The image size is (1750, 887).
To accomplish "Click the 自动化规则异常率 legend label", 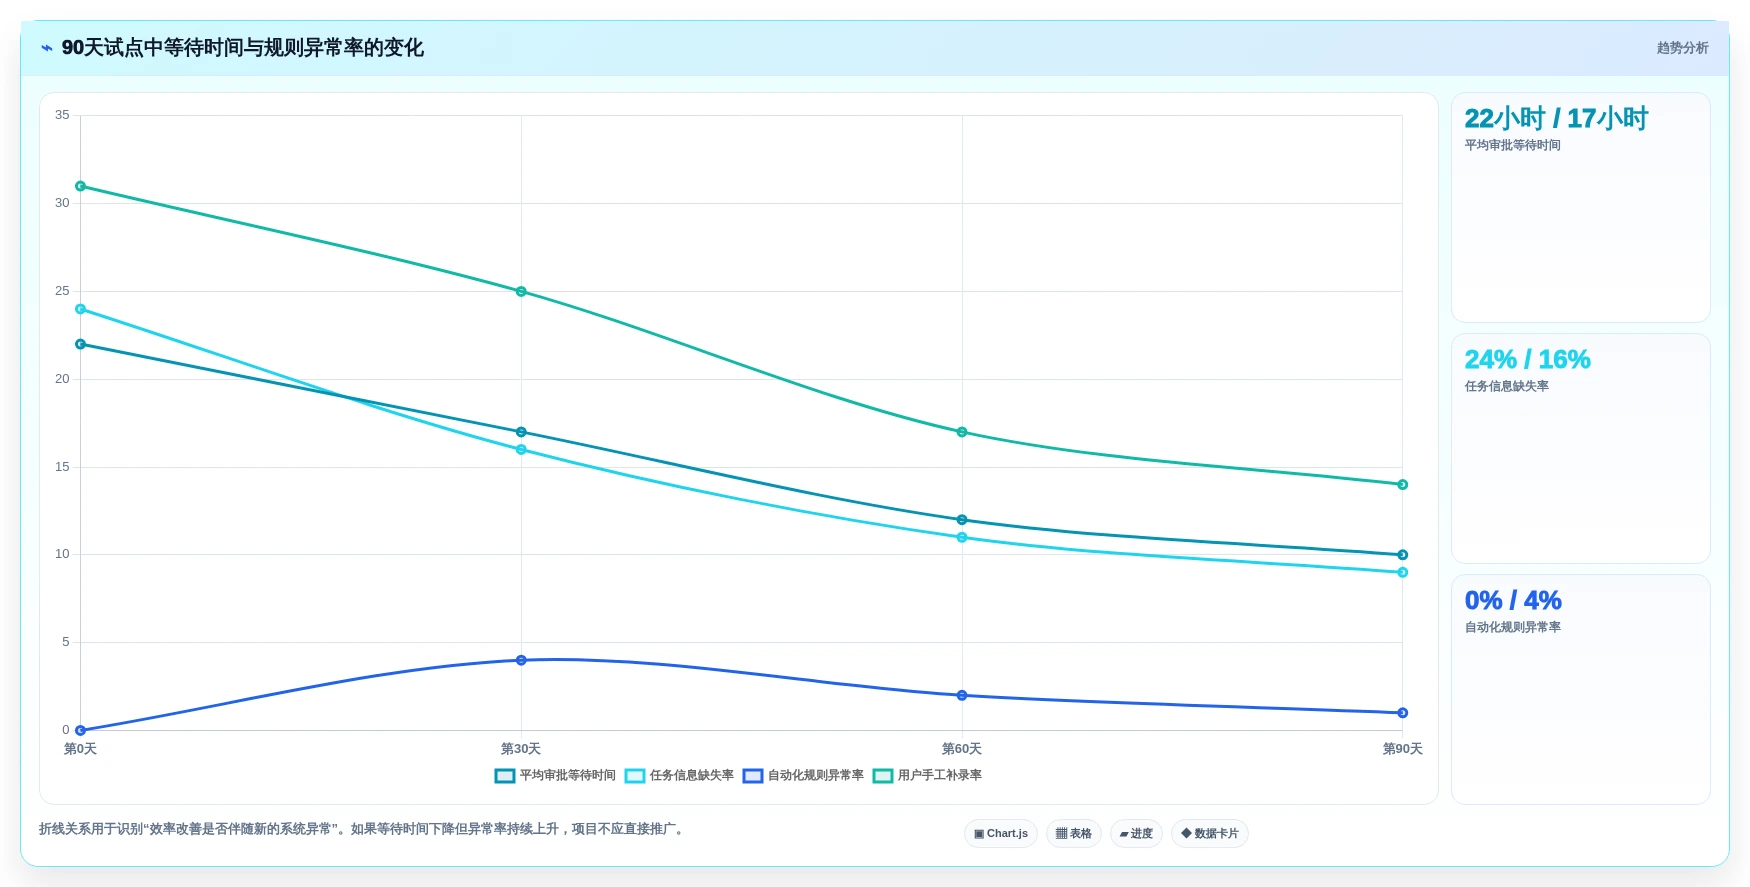I will pos(816,776).
